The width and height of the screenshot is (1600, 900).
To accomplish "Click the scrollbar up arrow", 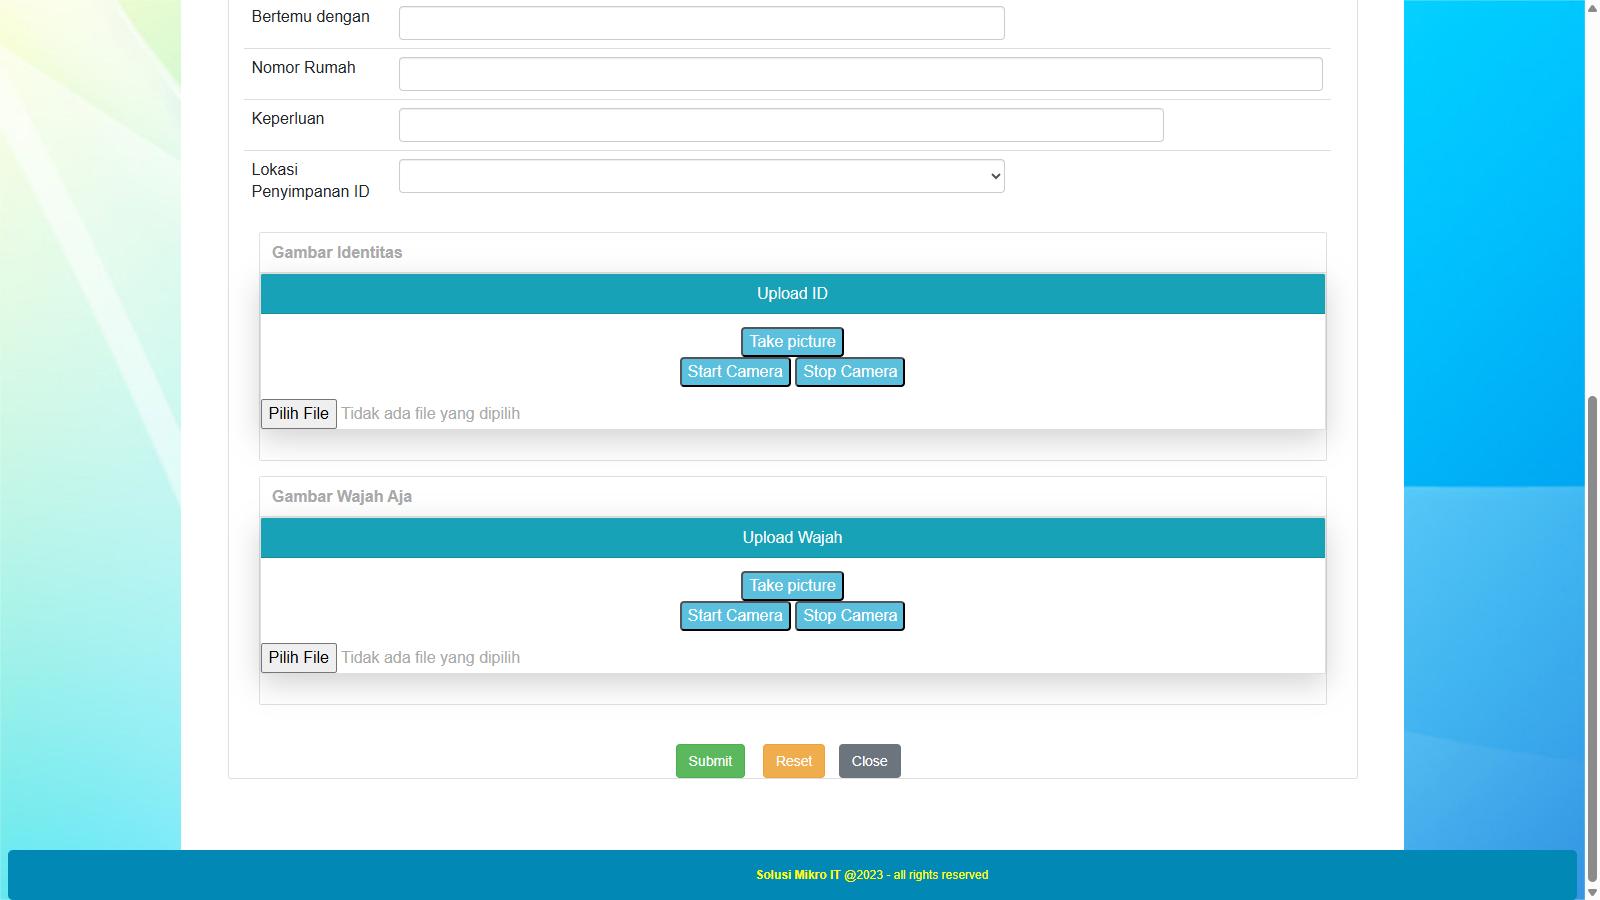I will pos(1592,8).
